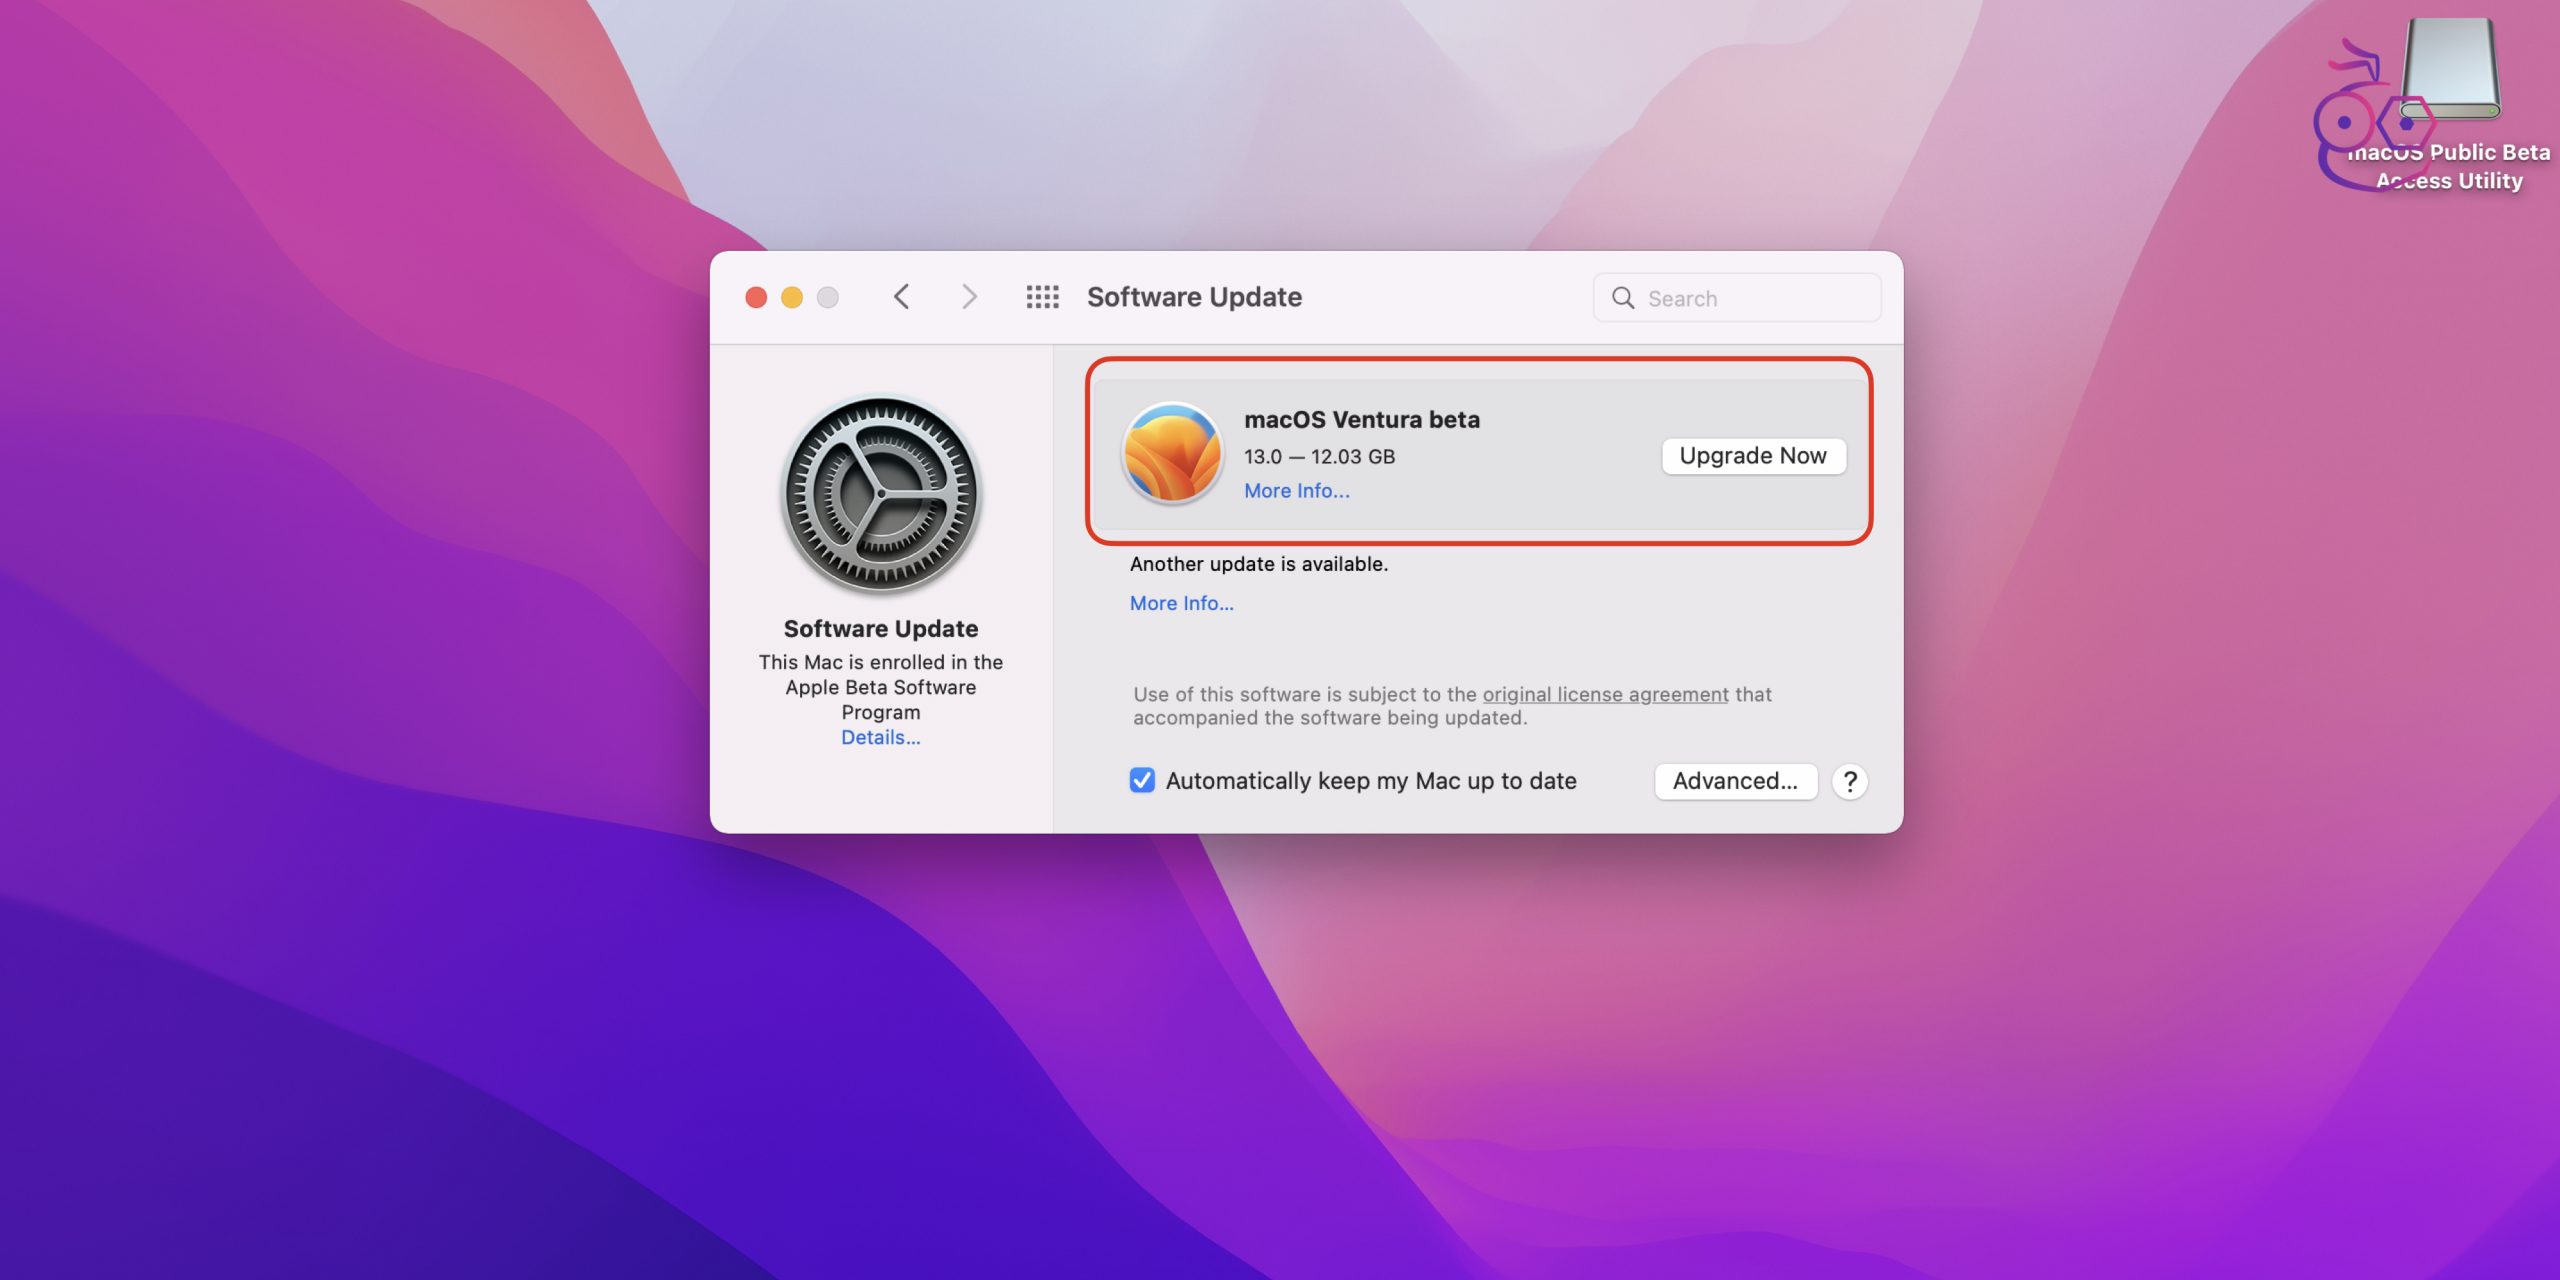Click the macOS Ventura beta icon
The width and height of the screenshot is (2560, 1280).
pyautogui.click(x=1172, y=453)
